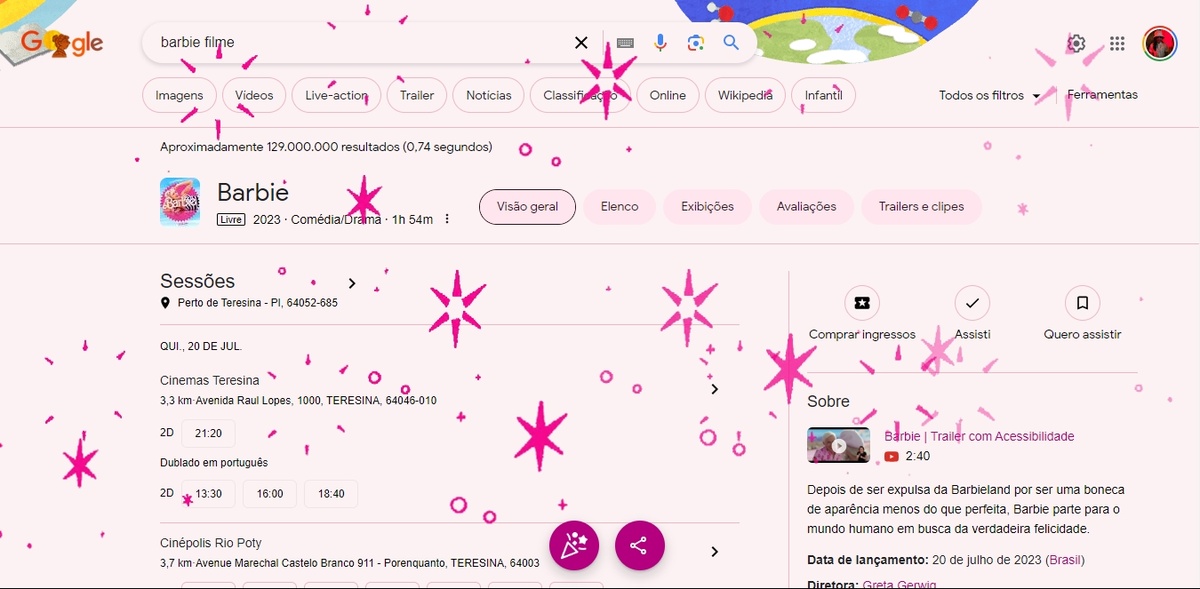Viewport: 1200px width, 589px height.
Task: Select the Wikipedia filter chip
Action: coord(745,95)
